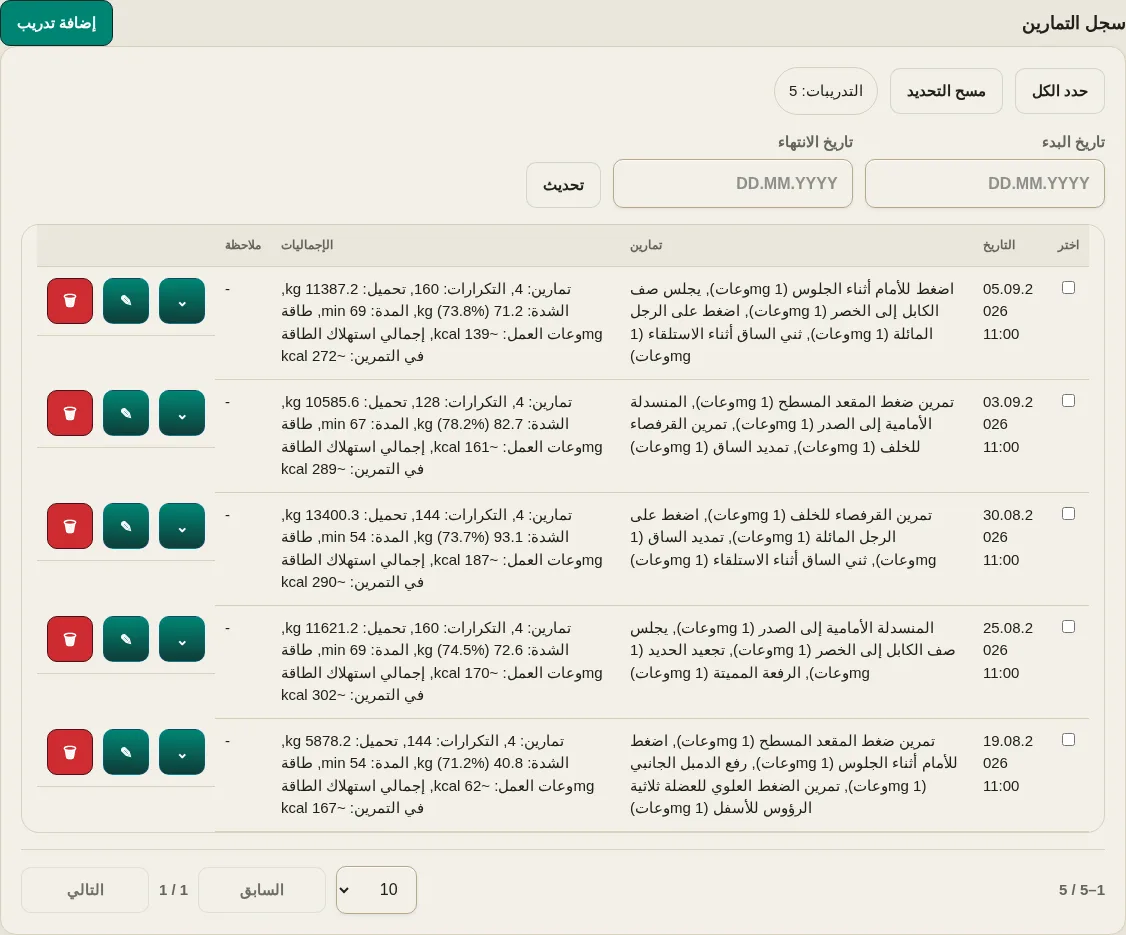The image size is (1126, 935).
Task: Delete the 25.08.2026 workout with trash icon
Action: 70,638
